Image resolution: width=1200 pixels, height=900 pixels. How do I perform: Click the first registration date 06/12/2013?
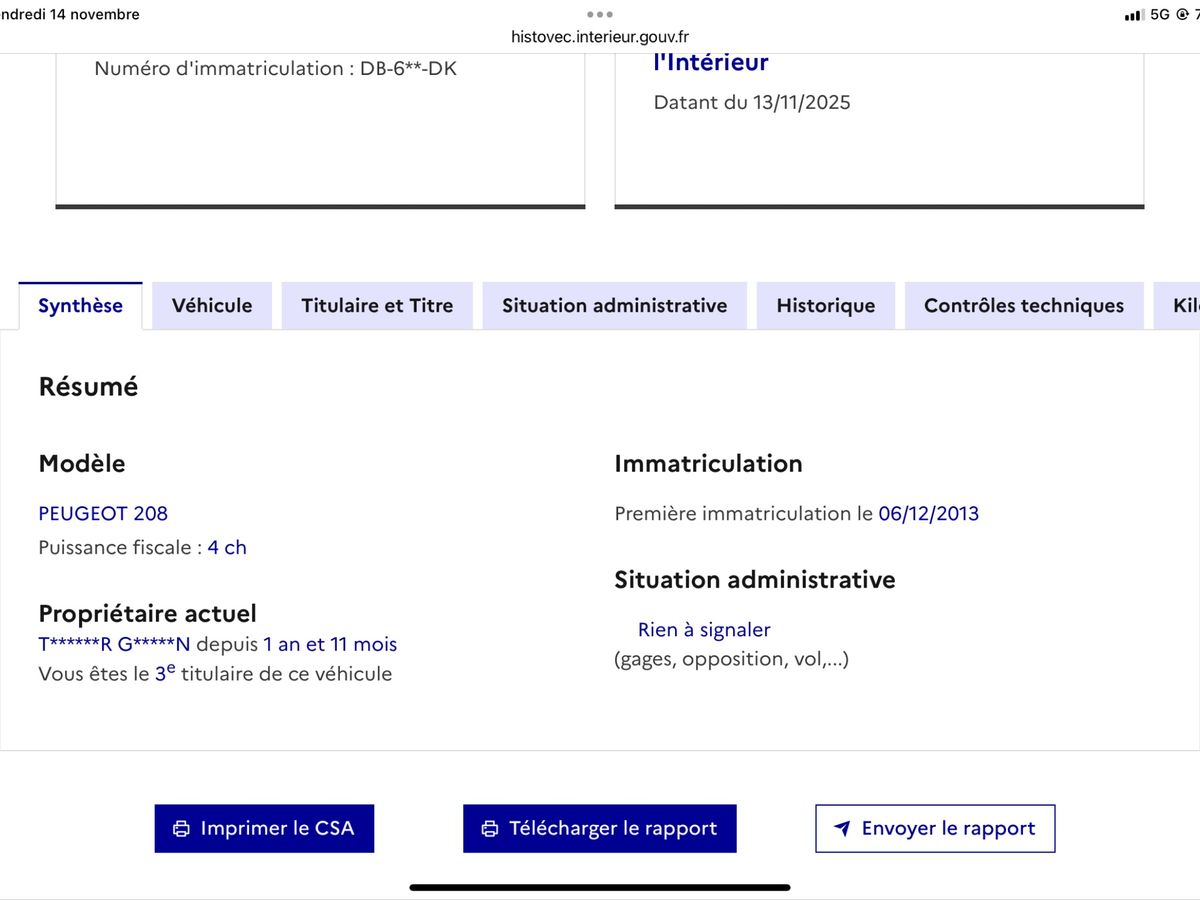pos(928,514)
